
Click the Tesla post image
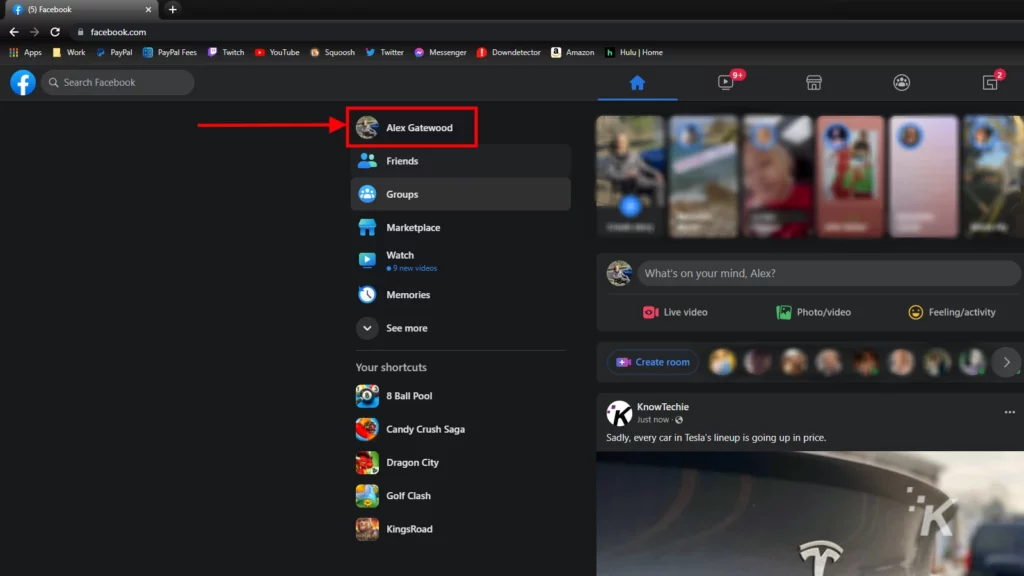coord(810,513)
